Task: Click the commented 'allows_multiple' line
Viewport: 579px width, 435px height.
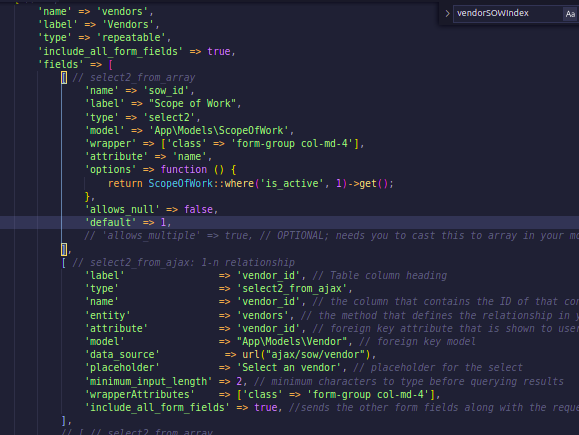Action: (x=331, y=236)
